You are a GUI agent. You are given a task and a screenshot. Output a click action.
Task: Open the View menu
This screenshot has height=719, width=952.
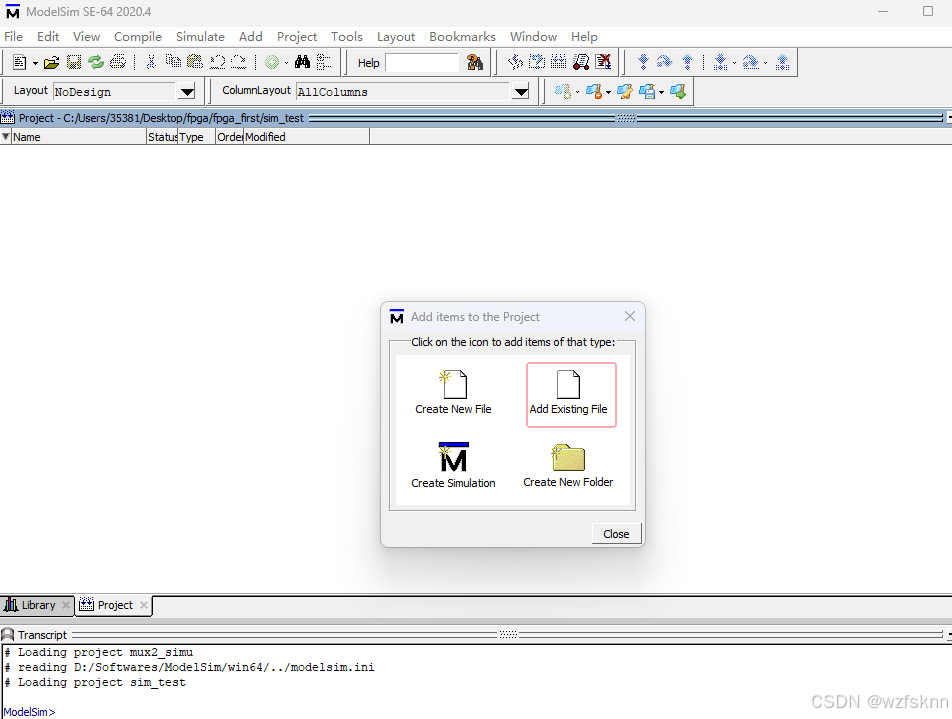[86, 36]
